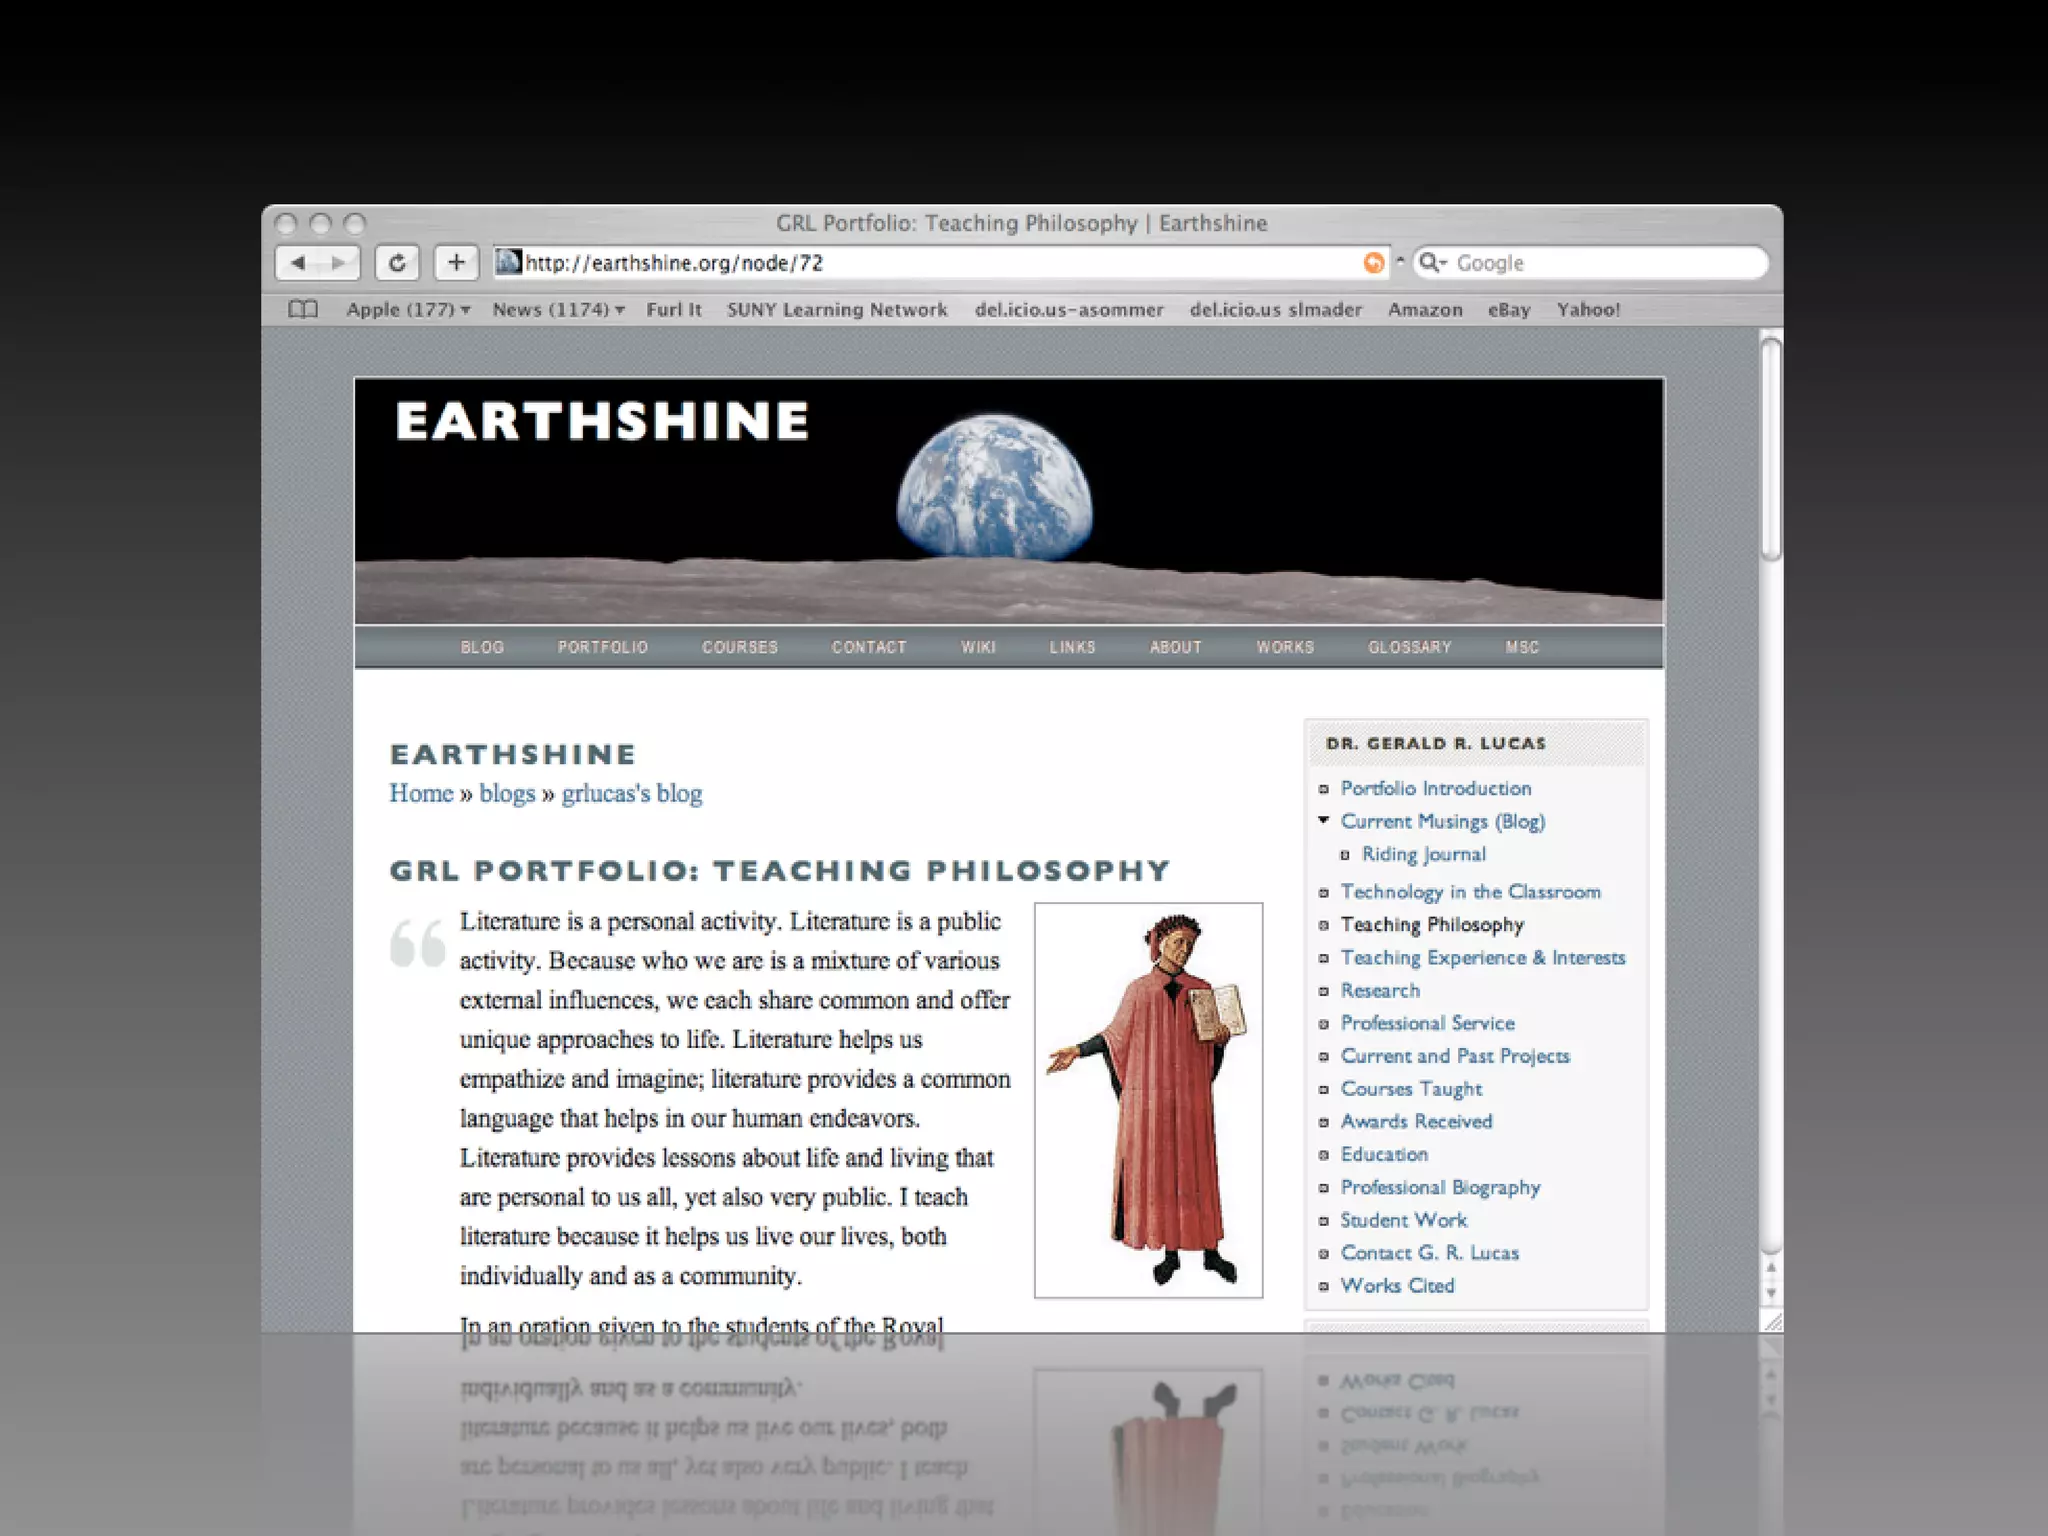This screenshot has height=1536, width=2048.
Task: Select the BLOG navigation tab
Action: (482, 647)
